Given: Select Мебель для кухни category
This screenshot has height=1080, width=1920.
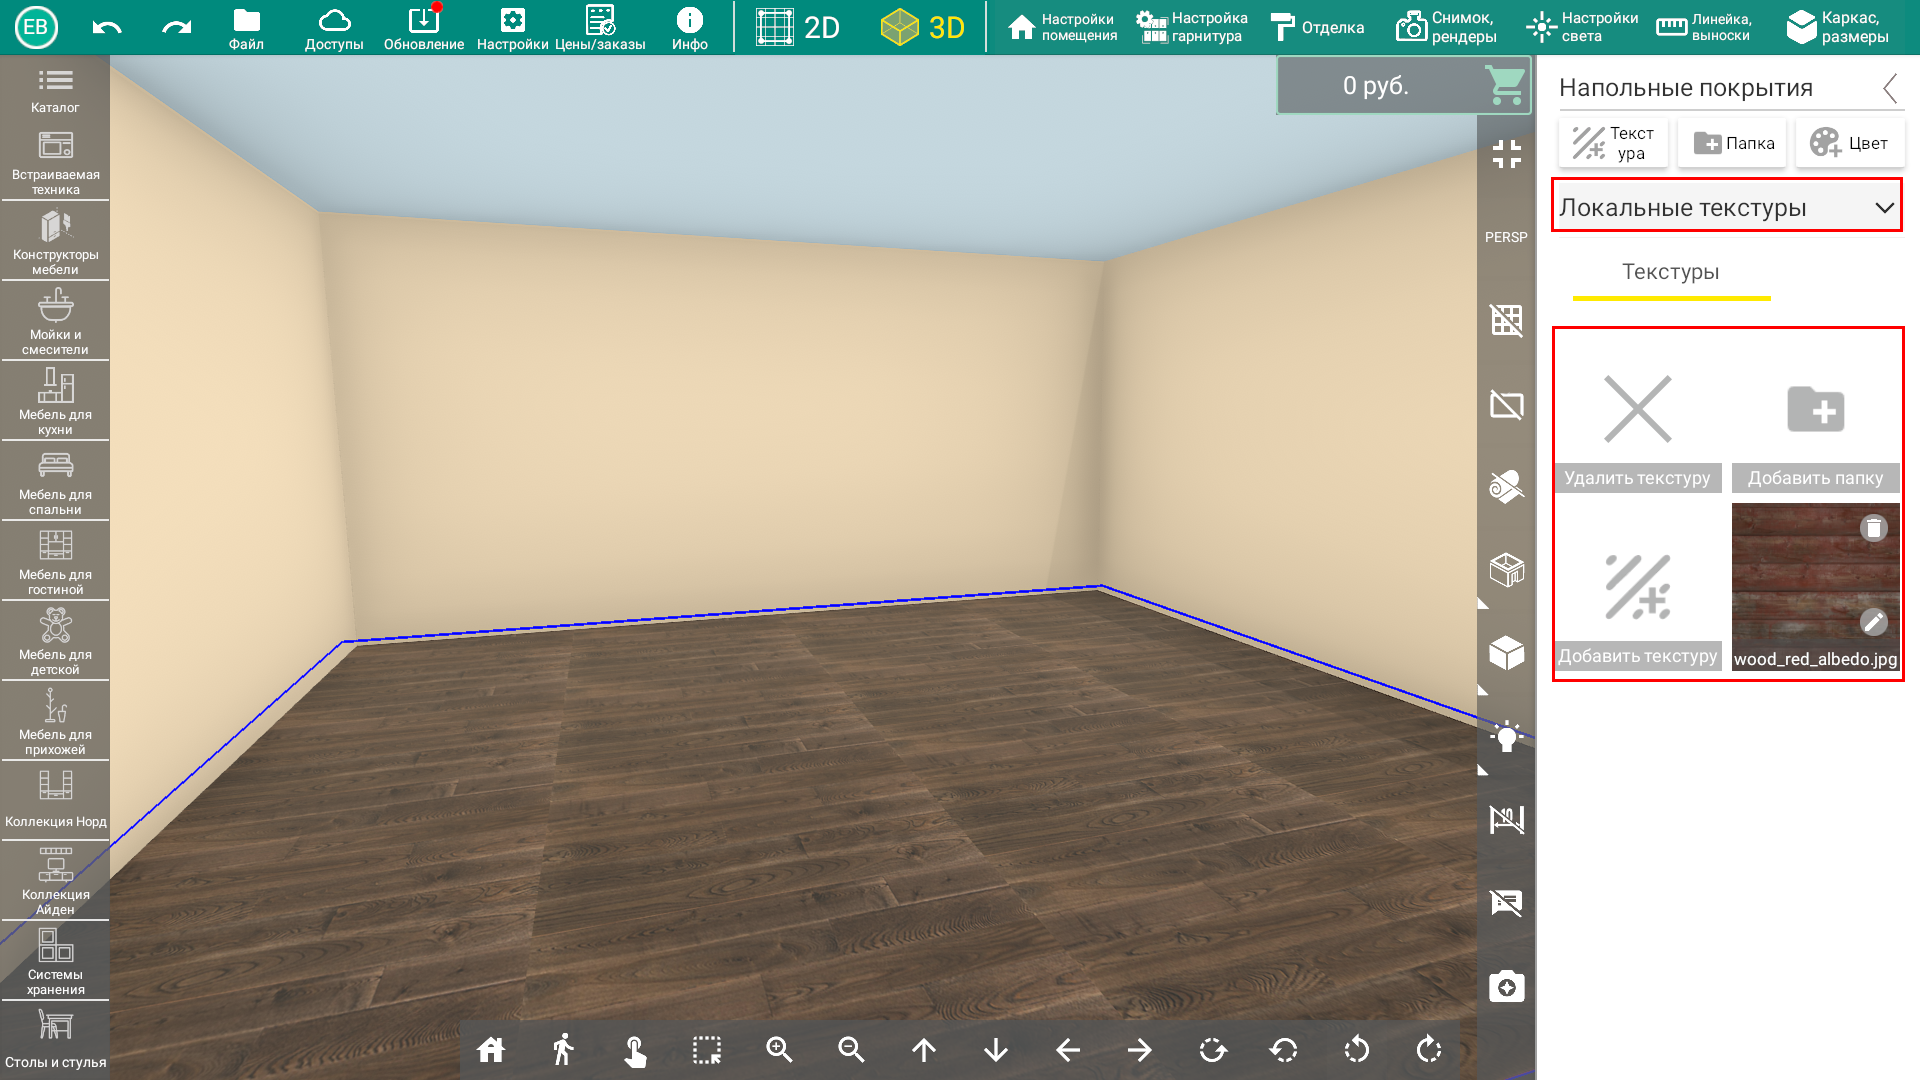Looking at the screenshot, I should tap(55, 403).
